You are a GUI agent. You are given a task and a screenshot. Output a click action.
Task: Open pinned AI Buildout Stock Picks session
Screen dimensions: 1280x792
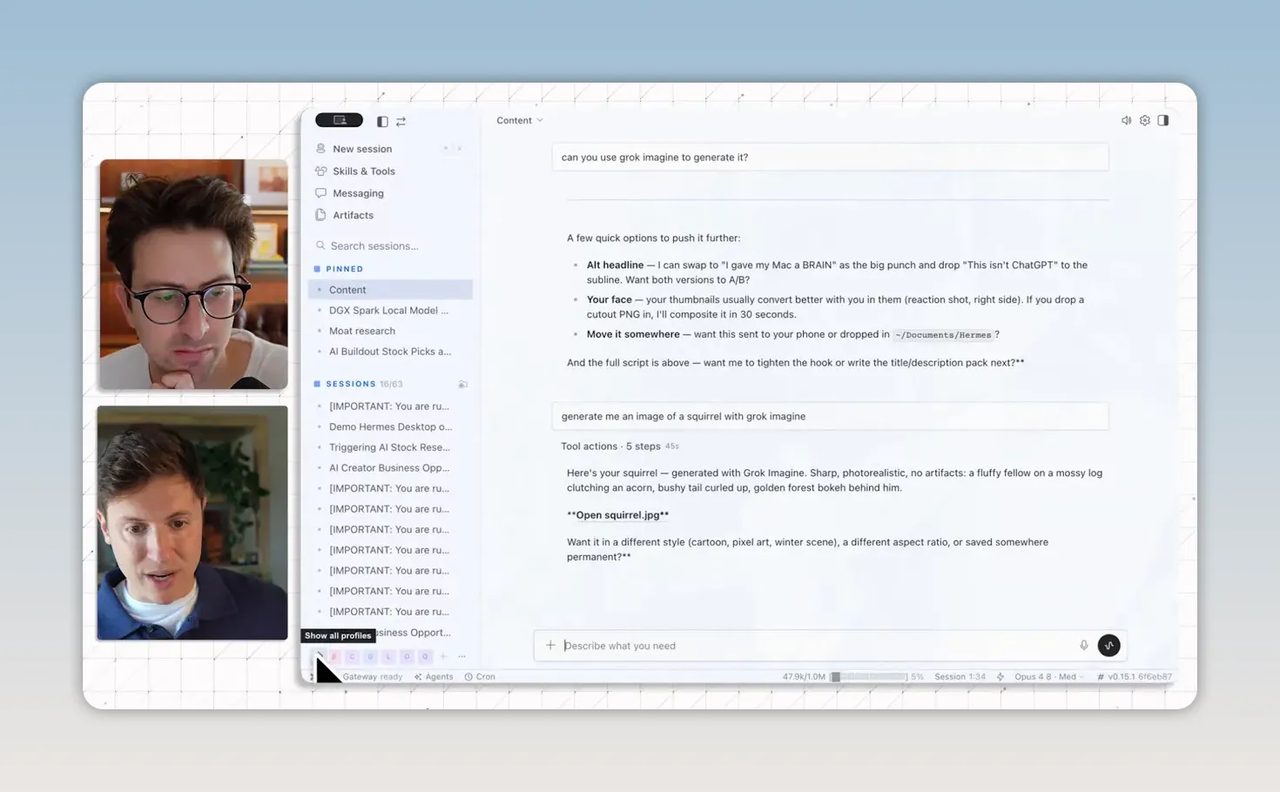coord(390,352)
